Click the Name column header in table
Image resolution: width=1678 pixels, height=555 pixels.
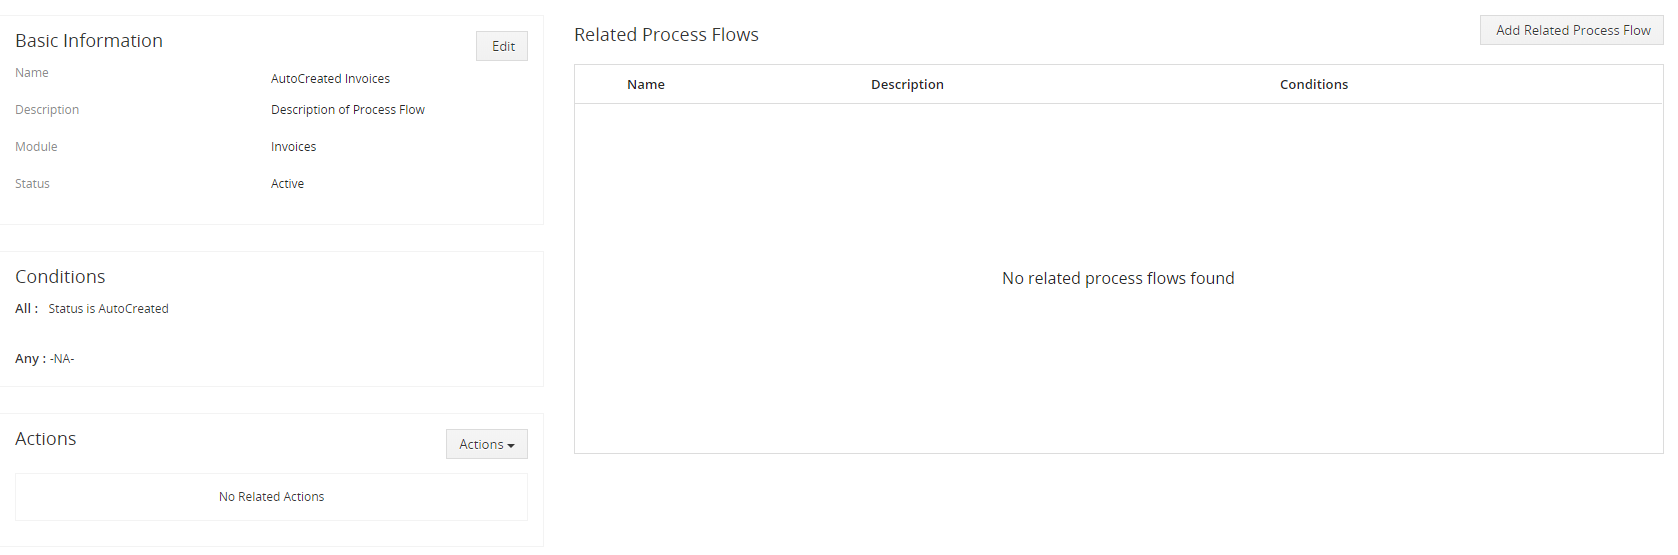point(646,85)
